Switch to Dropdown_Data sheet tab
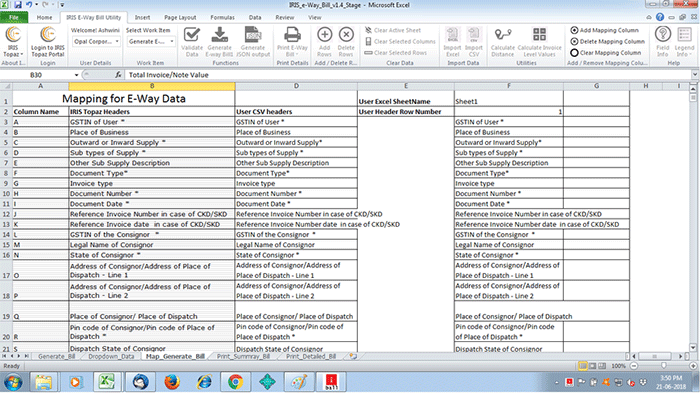This screenshot has height=393, width=700. point(111,356)
